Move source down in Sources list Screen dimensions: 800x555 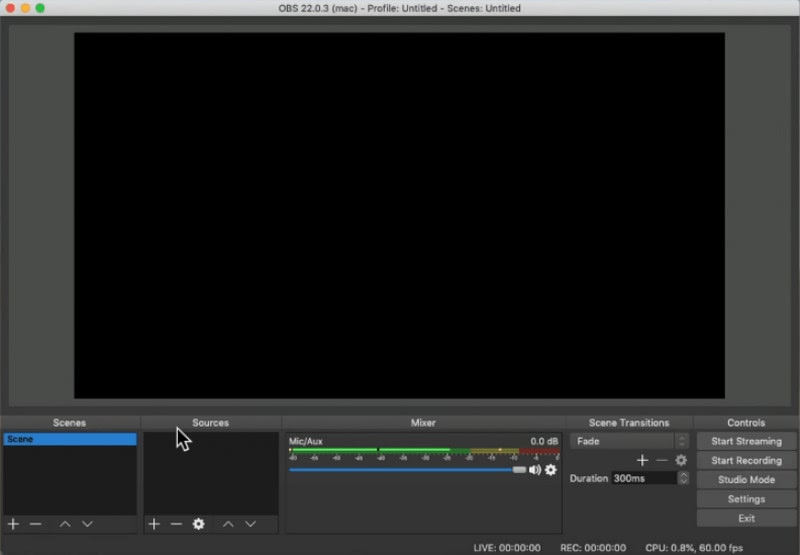tap(250, 524)
